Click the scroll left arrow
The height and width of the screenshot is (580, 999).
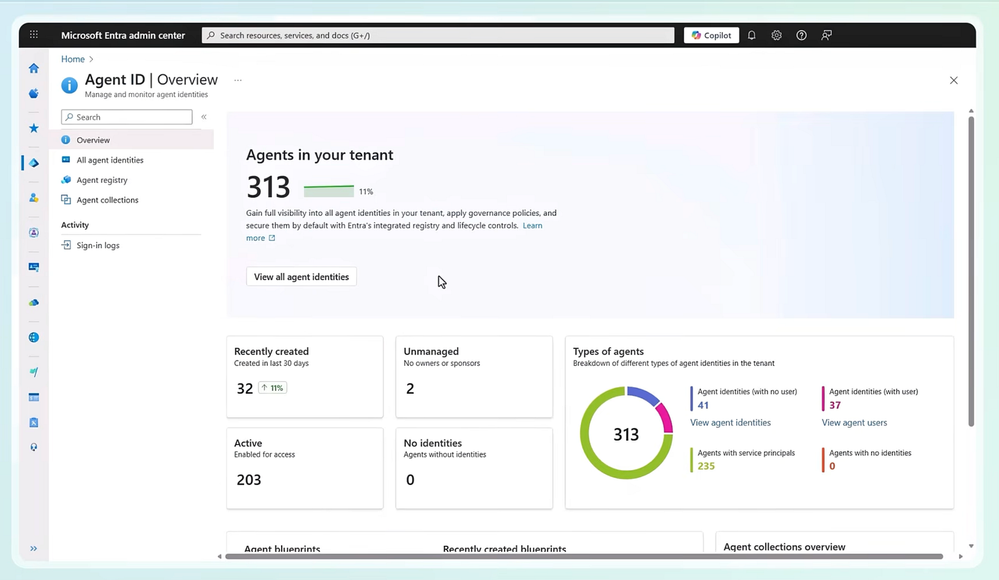(219, 556)
